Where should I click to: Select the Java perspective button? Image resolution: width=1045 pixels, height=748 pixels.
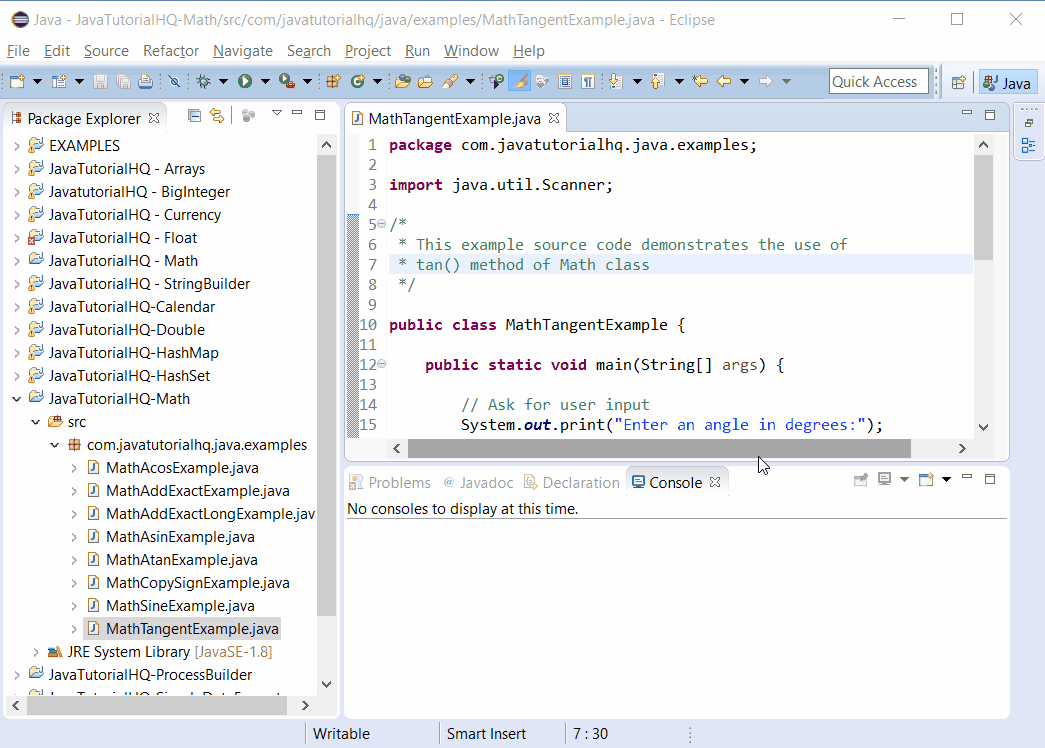click(1008, 83)
